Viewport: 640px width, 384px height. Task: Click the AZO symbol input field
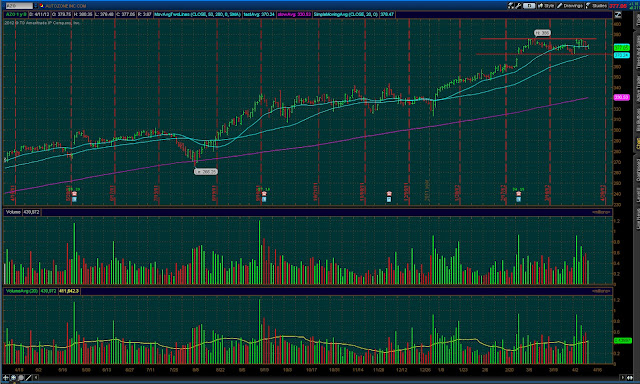19,6
